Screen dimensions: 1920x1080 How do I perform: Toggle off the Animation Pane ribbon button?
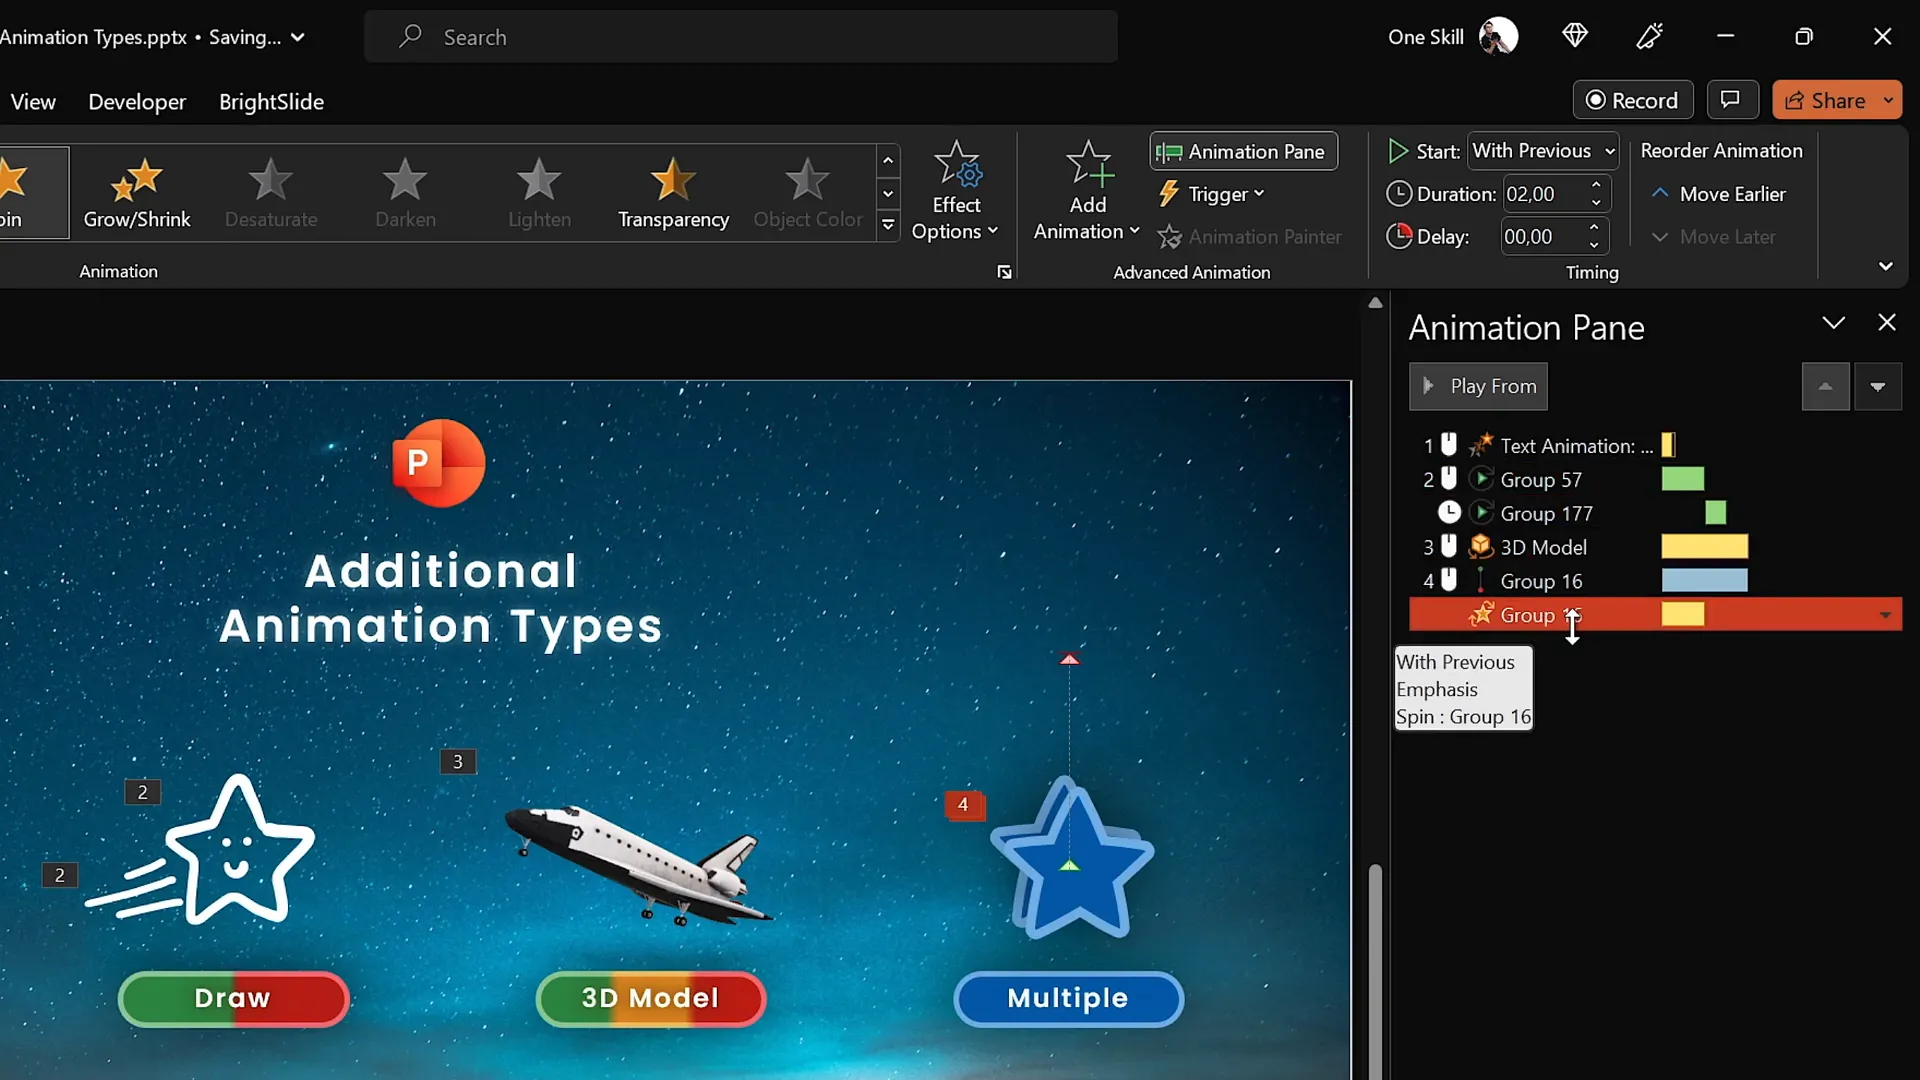click(1243, 151)
